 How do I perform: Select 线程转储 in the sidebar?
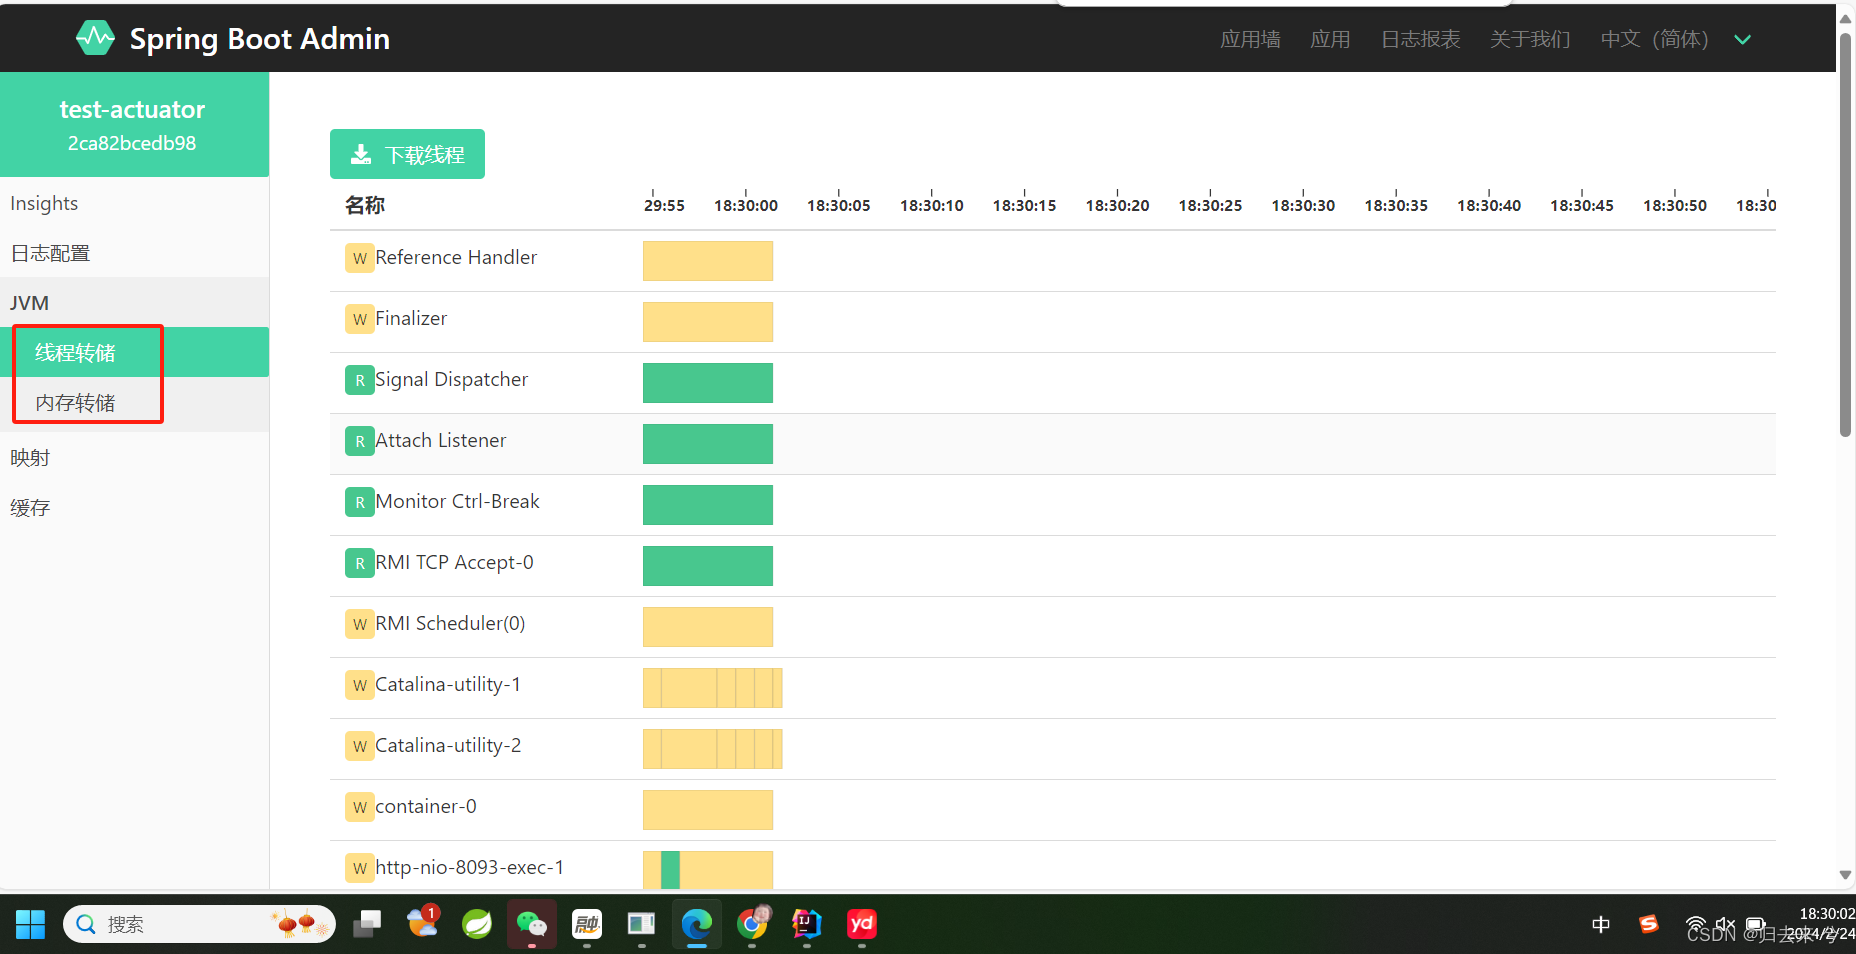135,352
